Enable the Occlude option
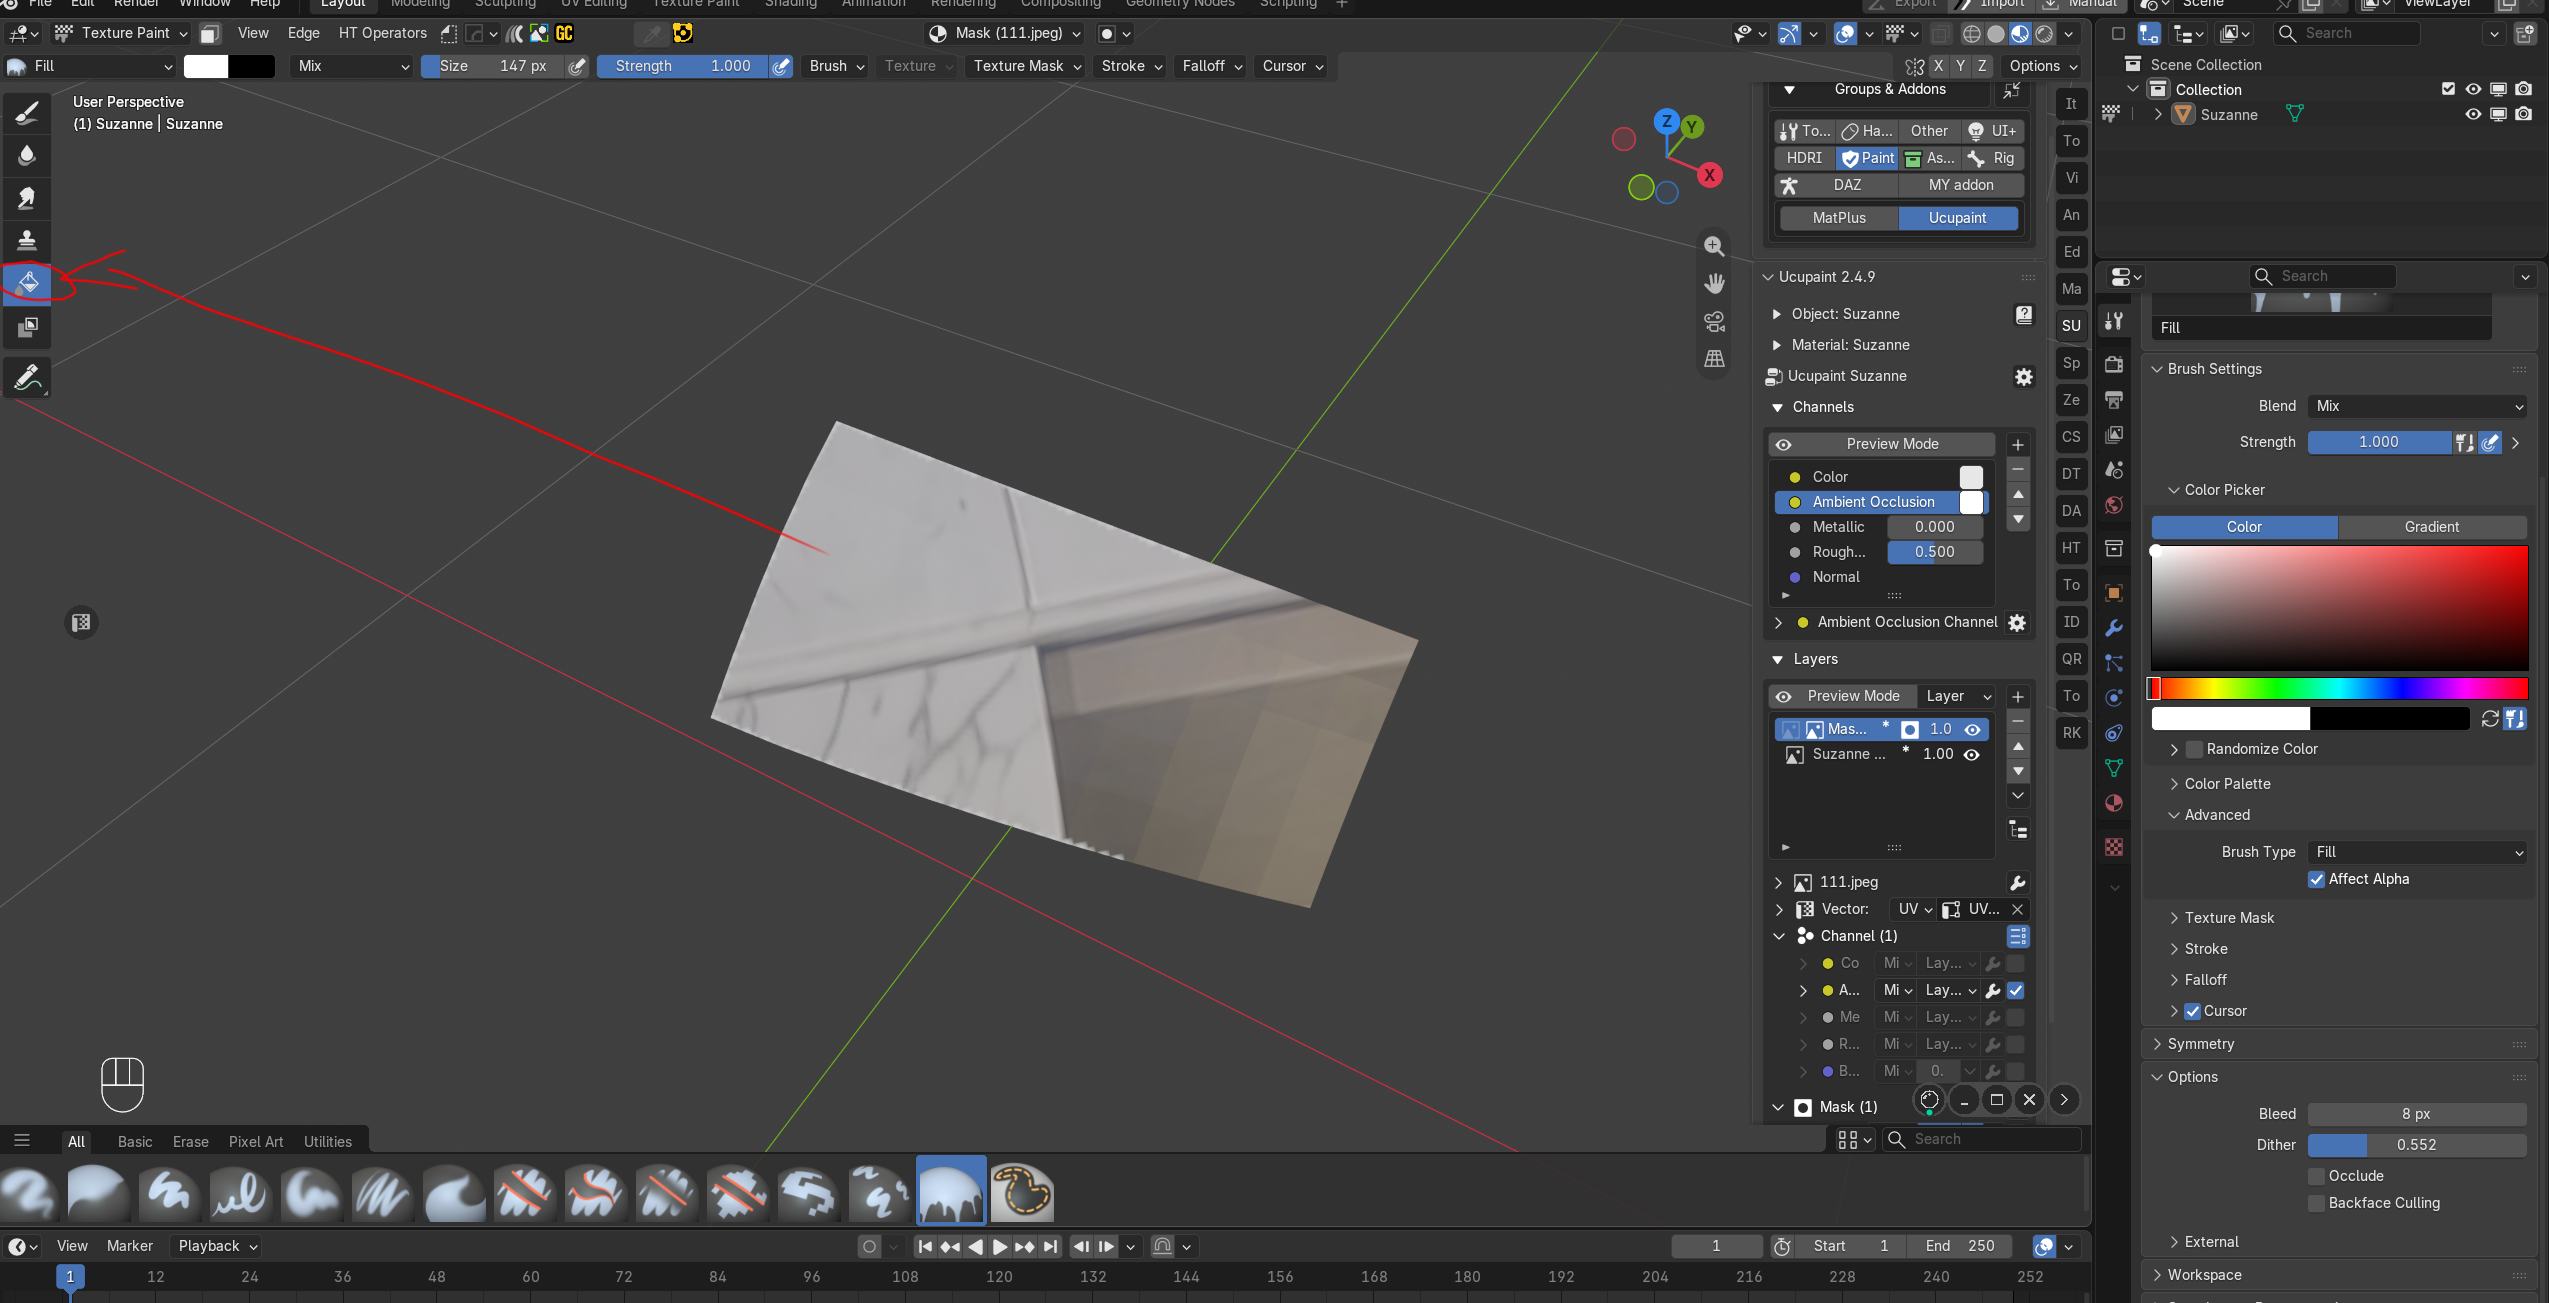The image size is (2549, 1303). (2316, 1176)
